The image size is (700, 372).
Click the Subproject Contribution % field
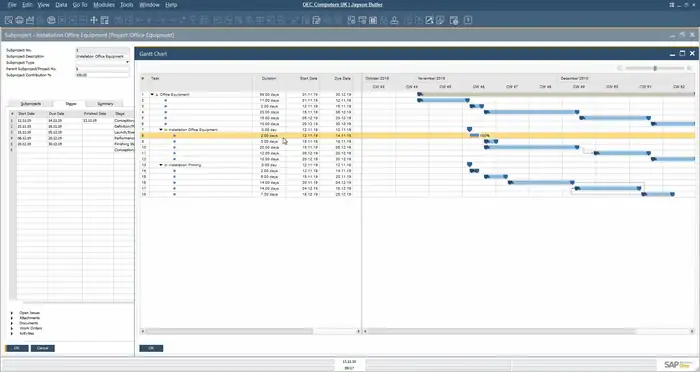pos(102,75)
